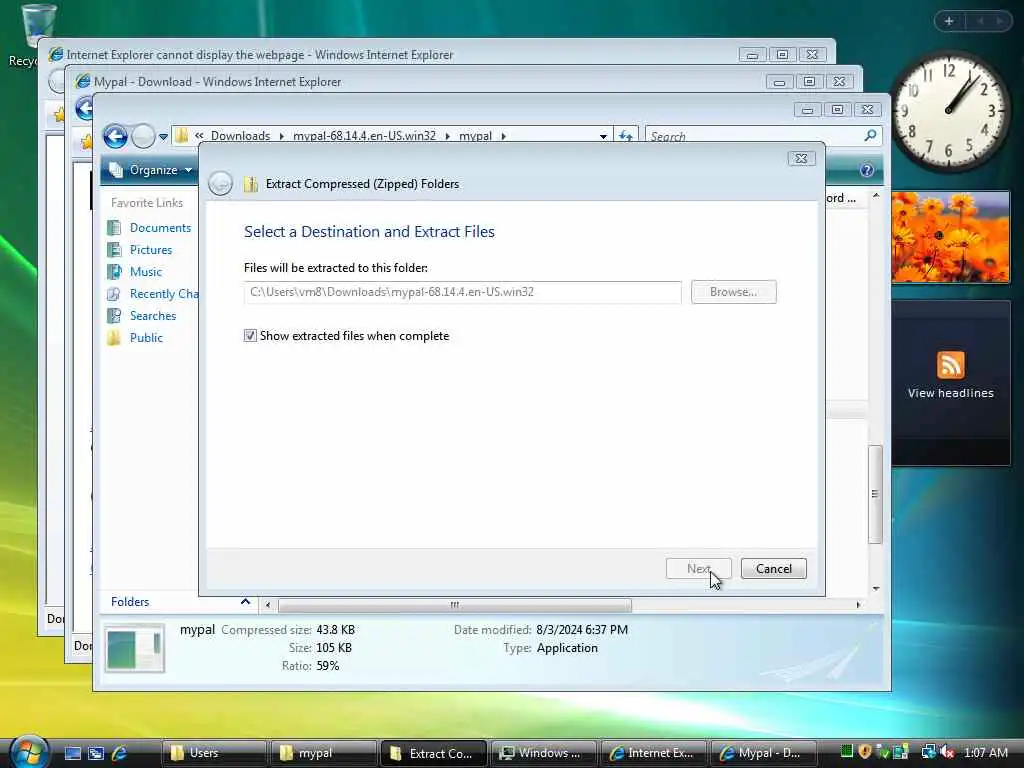Click sidebar add gadgets plus button

pyautogui.click(x=949, y=22)
